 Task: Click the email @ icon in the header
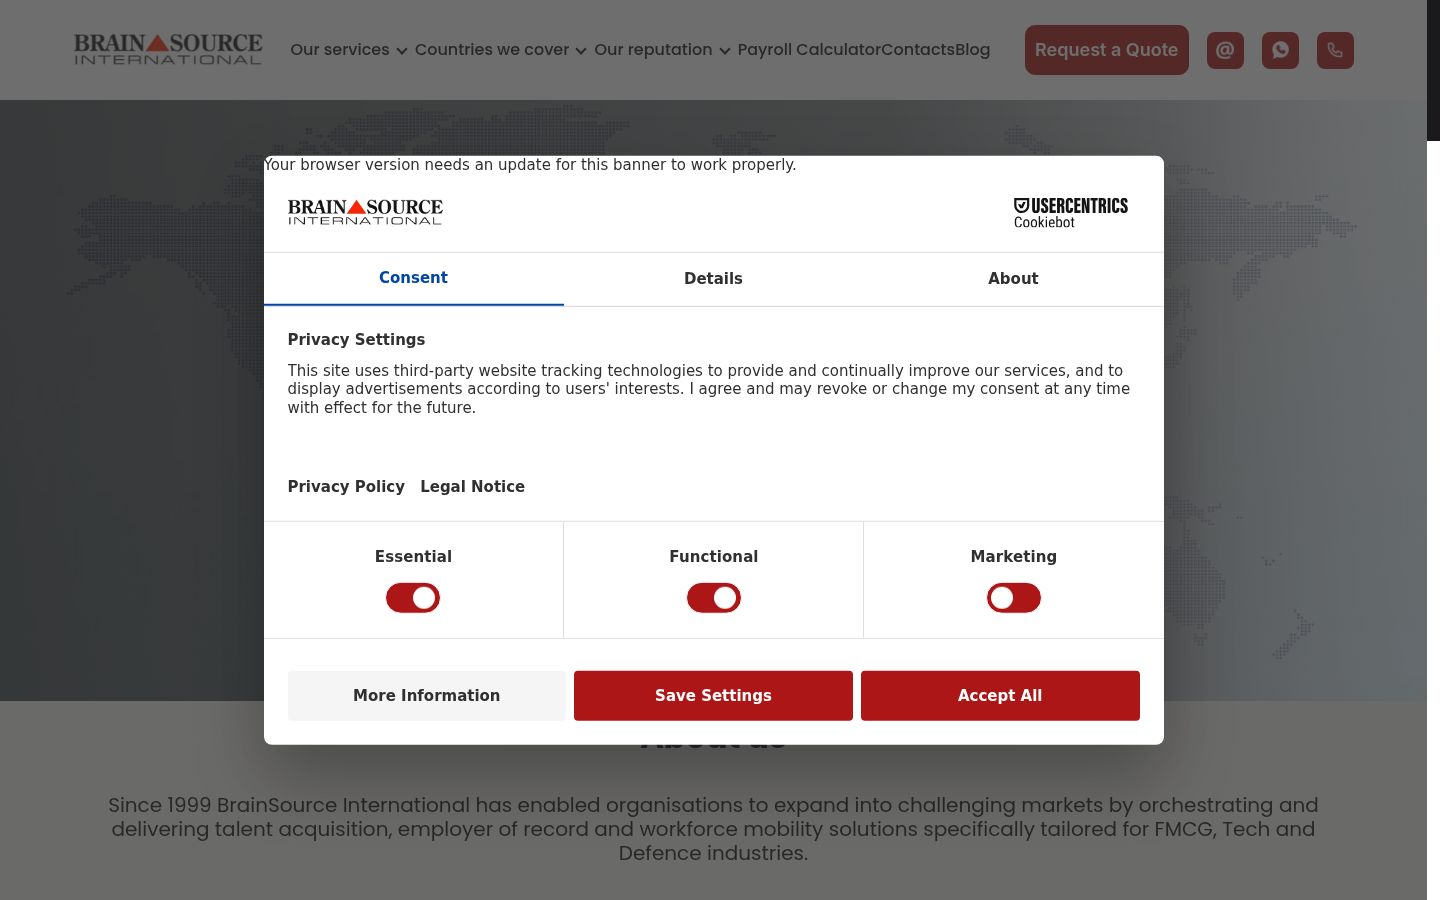[x=1225, y=50]
